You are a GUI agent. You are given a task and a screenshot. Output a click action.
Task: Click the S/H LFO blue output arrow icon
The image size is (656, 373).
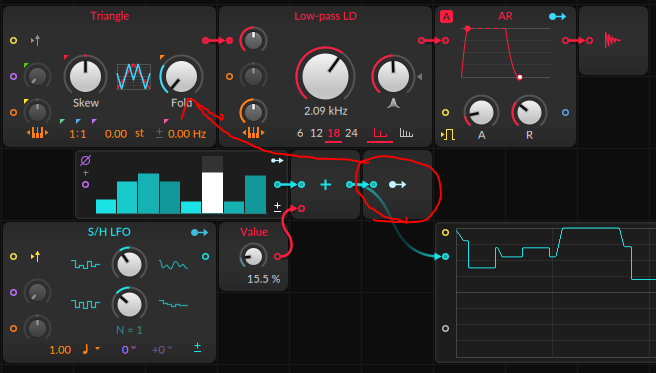click(200, 232)
